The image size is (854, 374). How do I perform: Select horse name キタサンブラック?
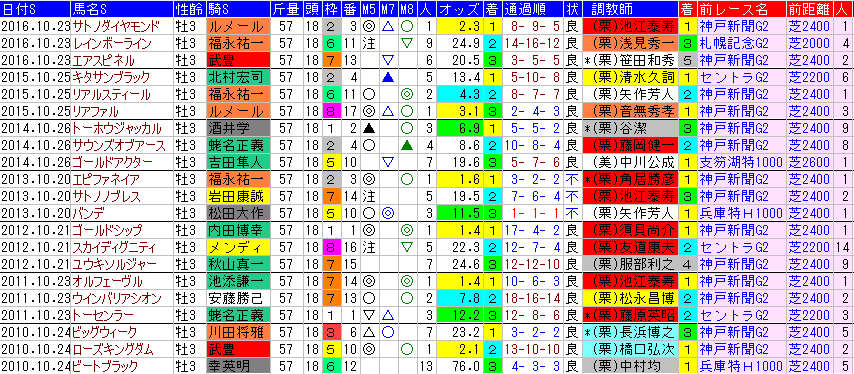click(x=112, y=77)
